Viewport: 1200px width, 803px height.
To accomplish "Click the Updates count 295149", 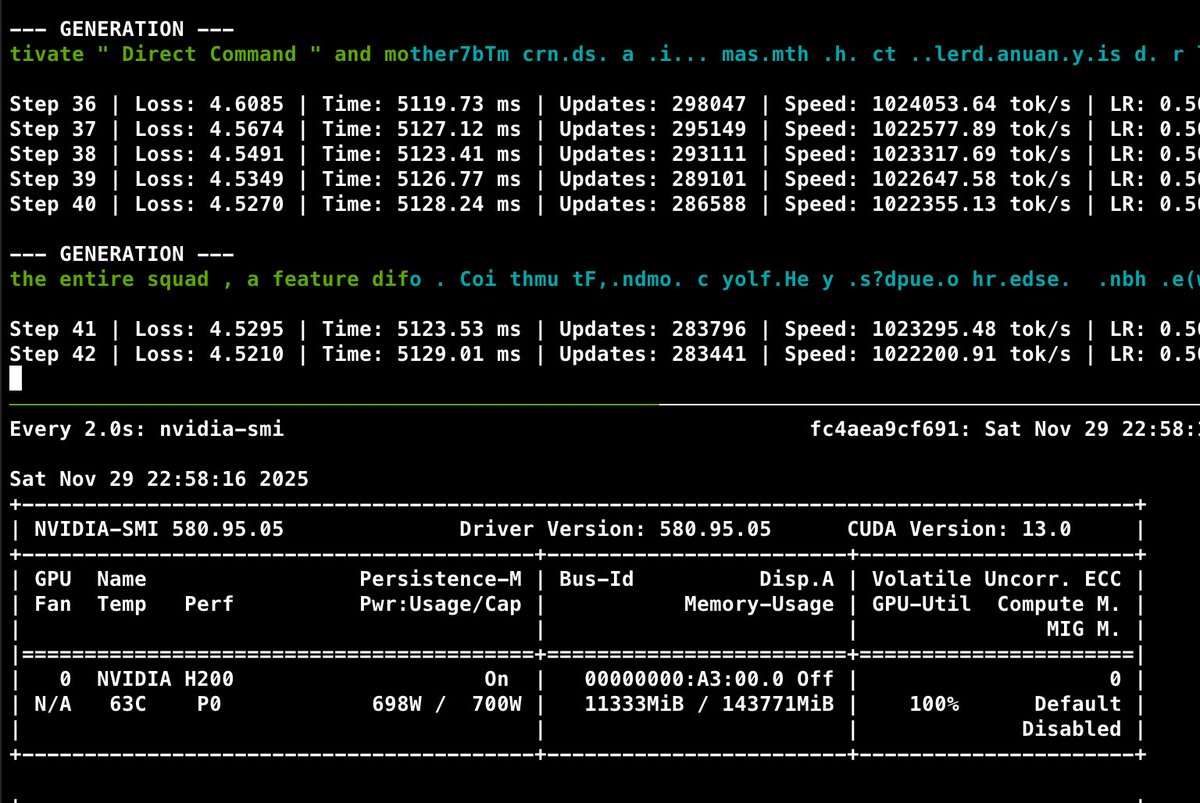I will coord(708,129).
